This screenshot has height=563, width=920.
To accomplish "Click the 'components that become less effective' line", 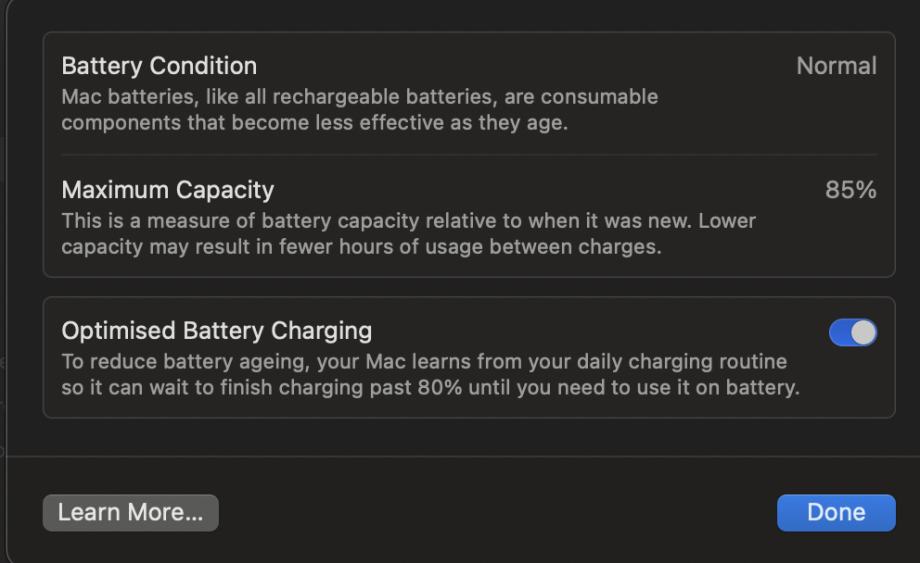I will (314, 123).
